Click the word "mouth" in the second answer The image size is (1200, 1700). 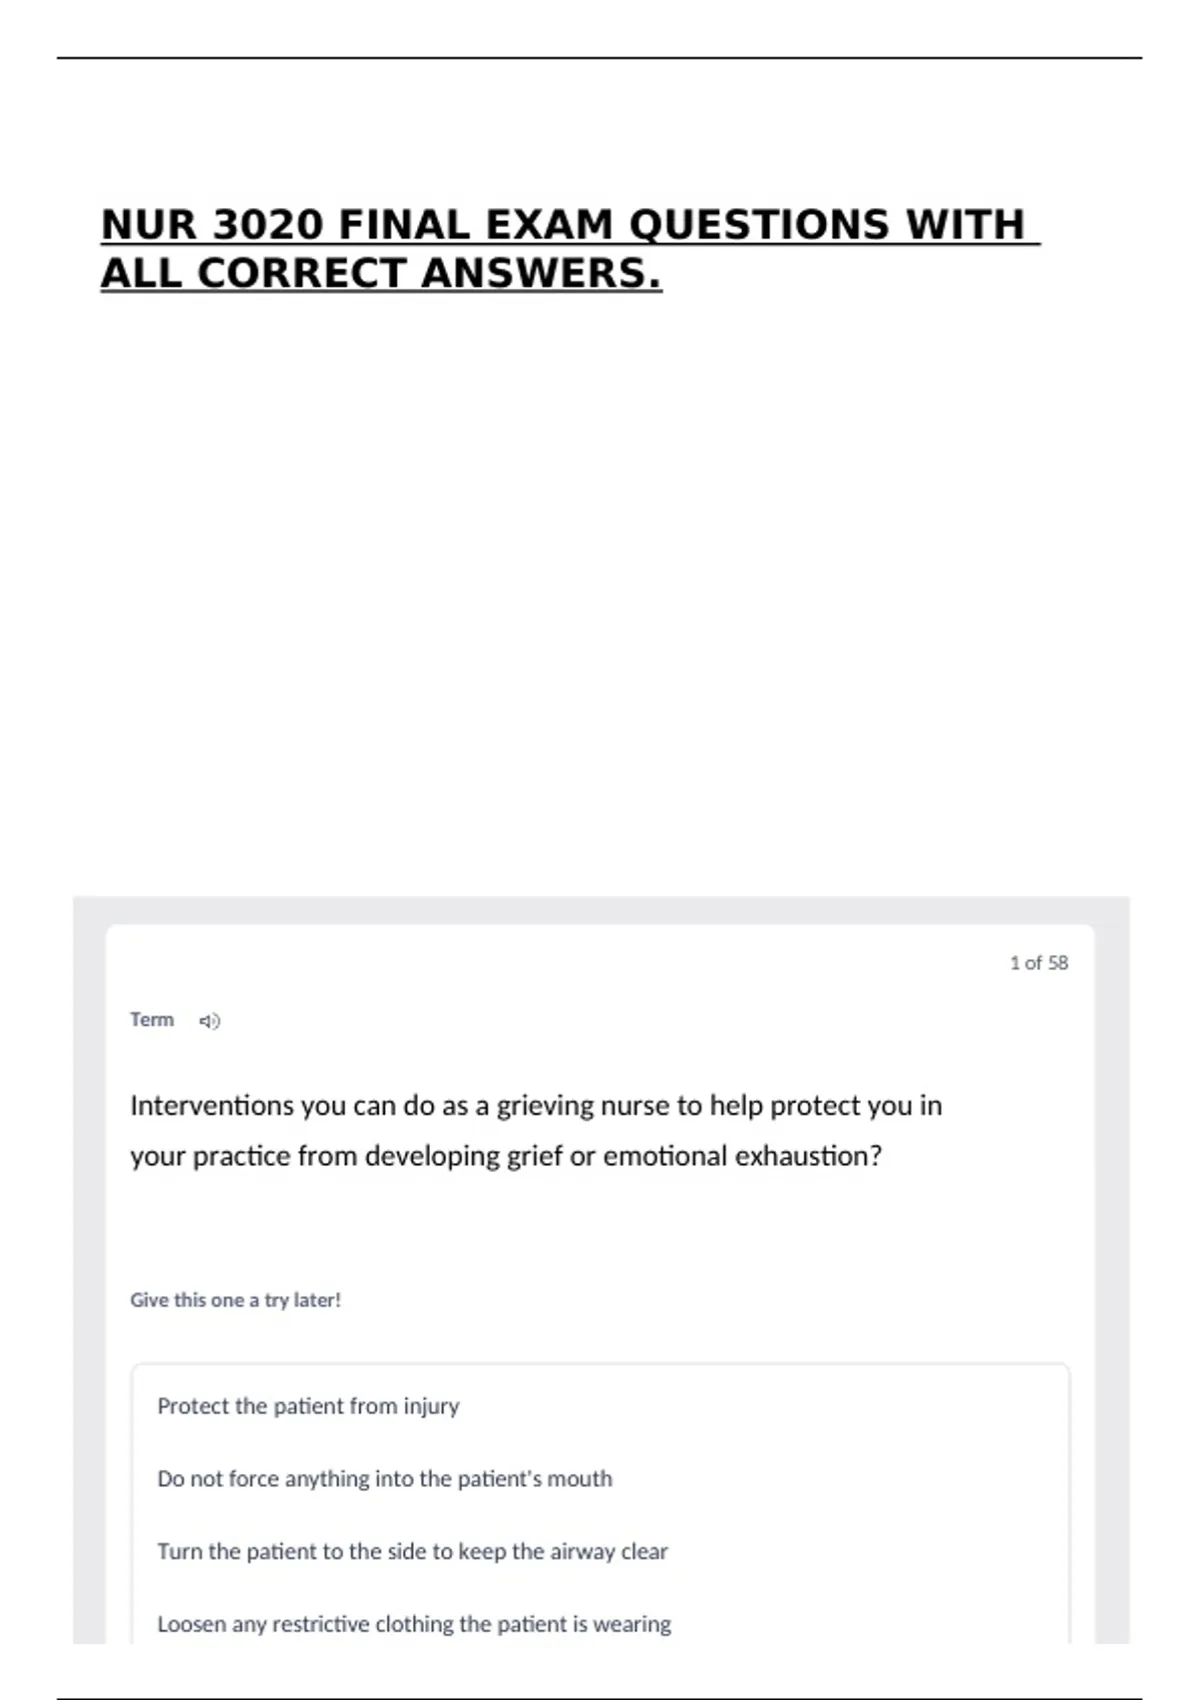580,1479
